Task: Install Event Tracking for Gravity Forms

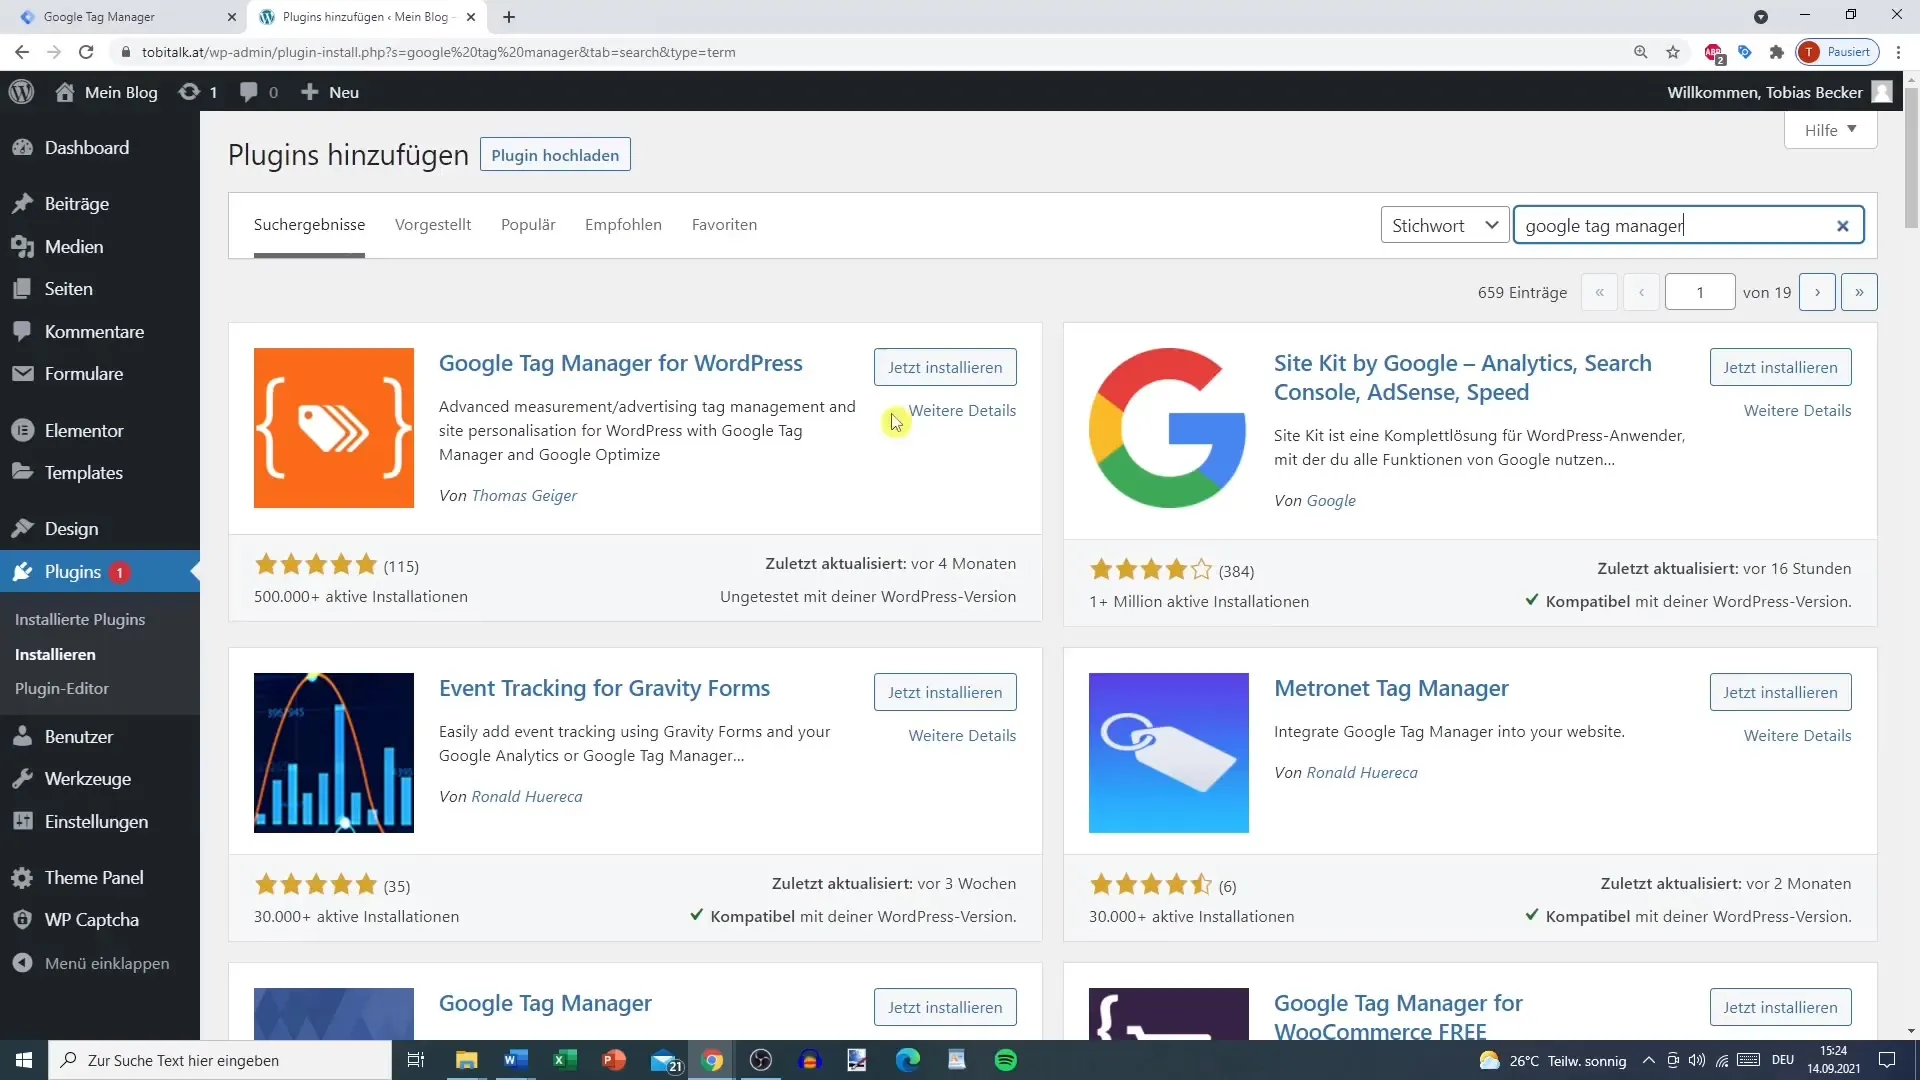Action: (x=945, y=692)
